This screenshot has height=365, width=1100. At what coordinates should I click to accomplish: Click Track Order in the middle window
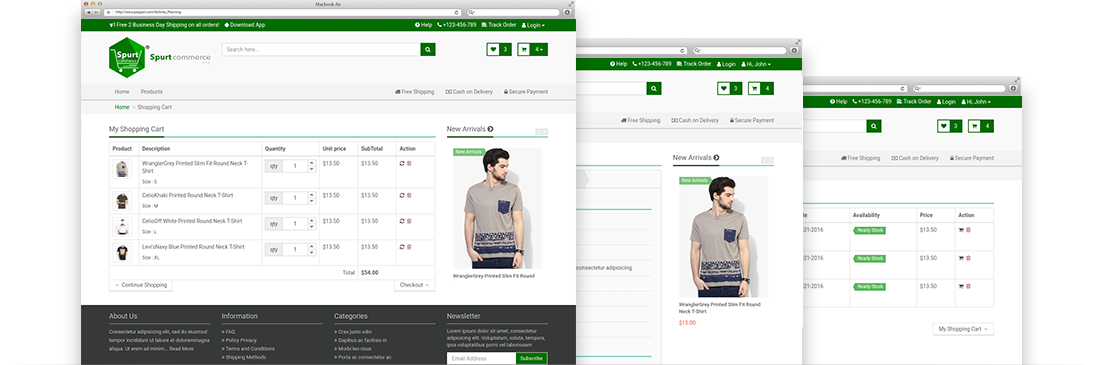click(694, 64)
